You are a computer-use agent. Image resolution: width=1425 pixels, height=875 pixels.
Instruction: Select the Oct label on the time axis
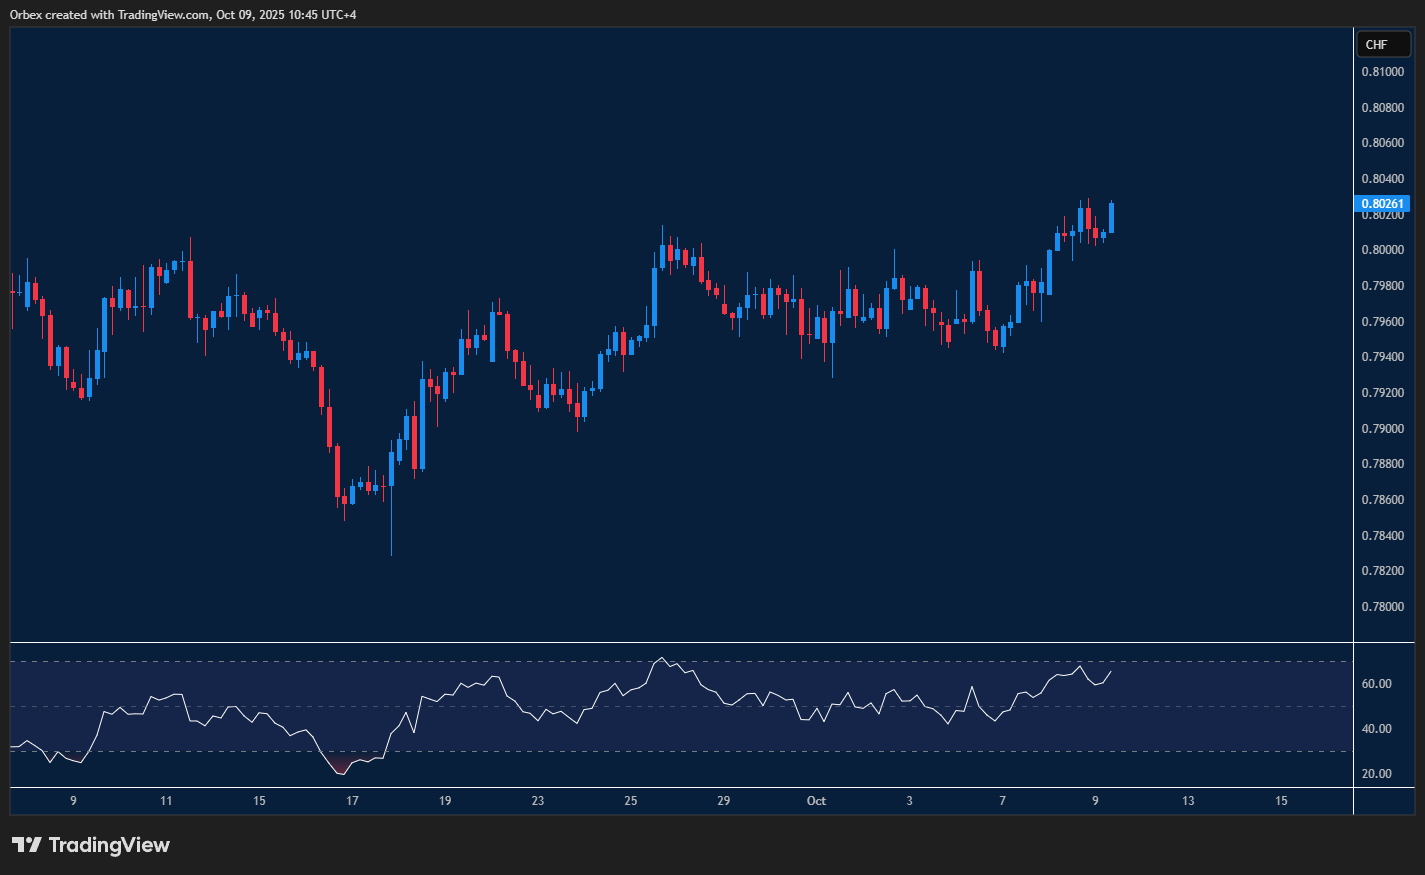tap(816, 801)
